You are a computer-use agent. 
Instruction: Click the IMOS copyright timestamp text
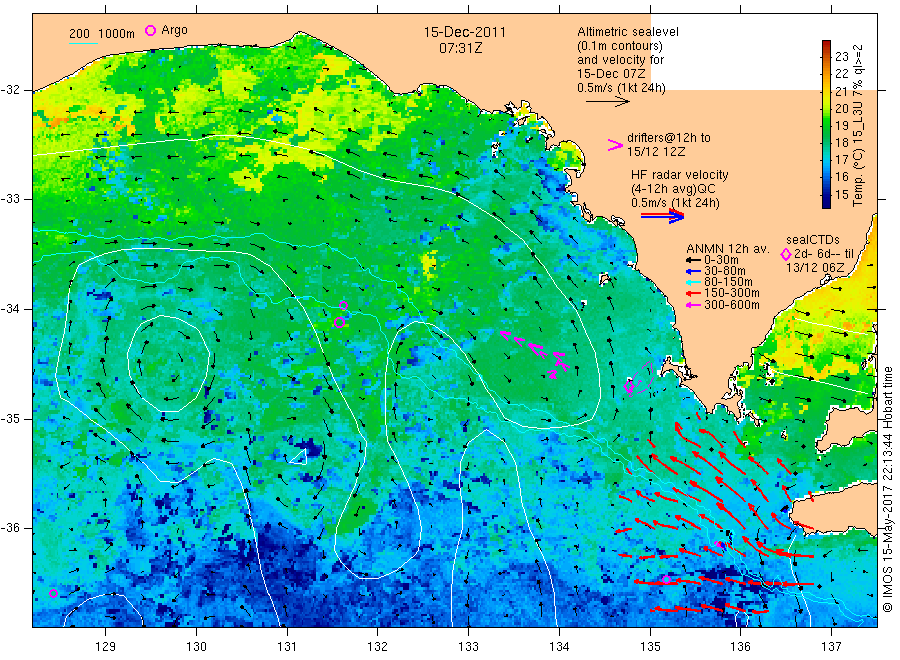pyautogui.click(x=887, y=489)
